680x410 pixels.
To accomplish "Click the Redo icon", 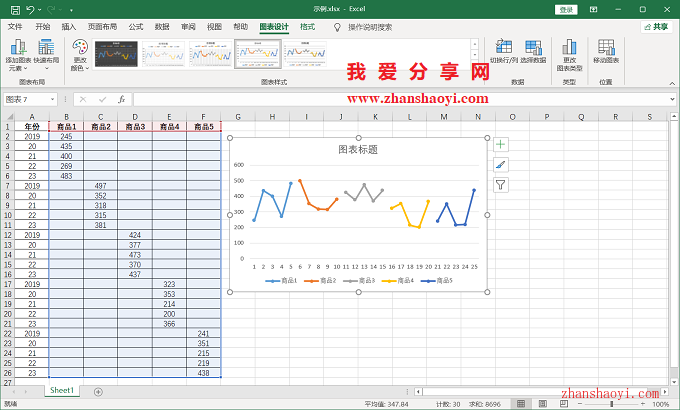I will 51,10.
